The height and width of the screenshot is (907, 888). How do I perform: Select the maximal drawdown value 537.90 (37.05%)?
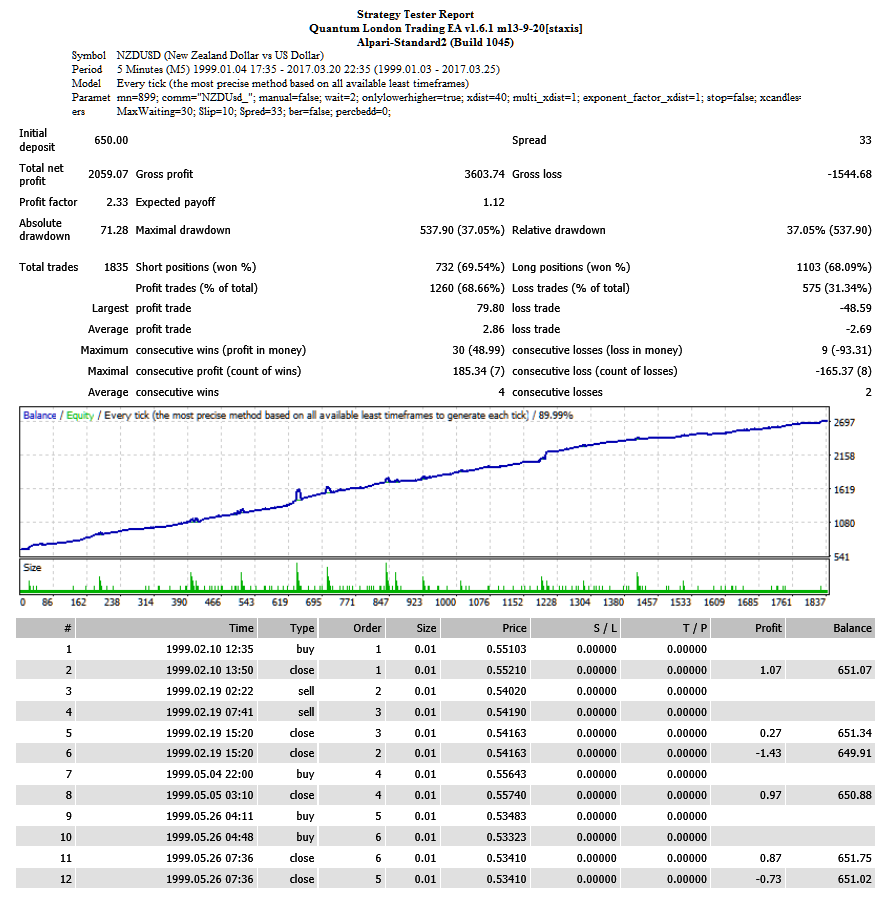[x=462, y=230]
